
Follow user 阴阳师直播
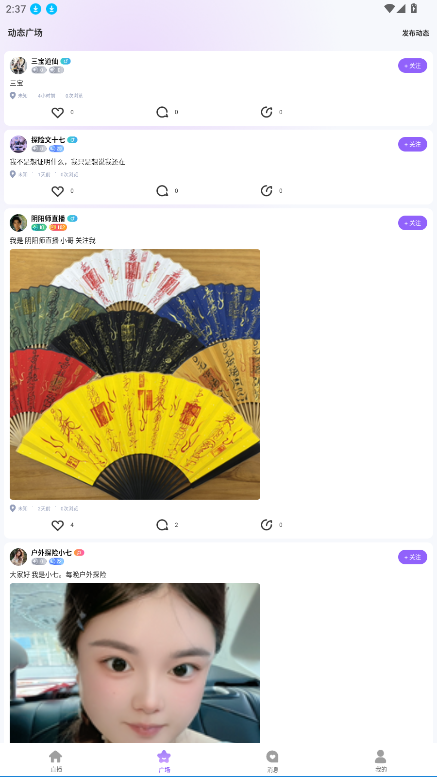pyautogui.click(x=412, y=223)
